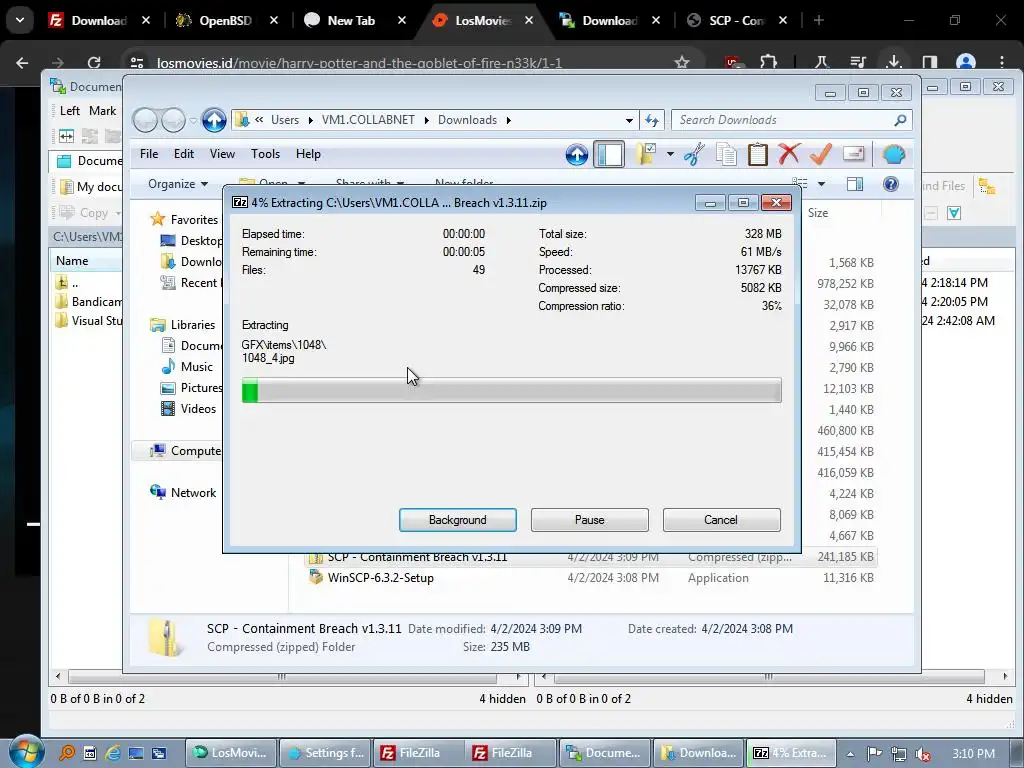Expand folder options toolbar dropdown arrow
Image resolution: width=1024 pixels, height=768 pixels.
point(670,155)
